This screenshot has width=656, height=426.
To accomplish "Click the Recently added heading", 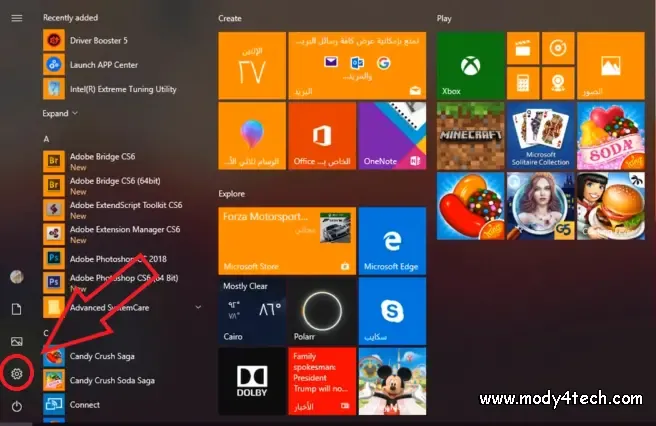I will [70, 18].
